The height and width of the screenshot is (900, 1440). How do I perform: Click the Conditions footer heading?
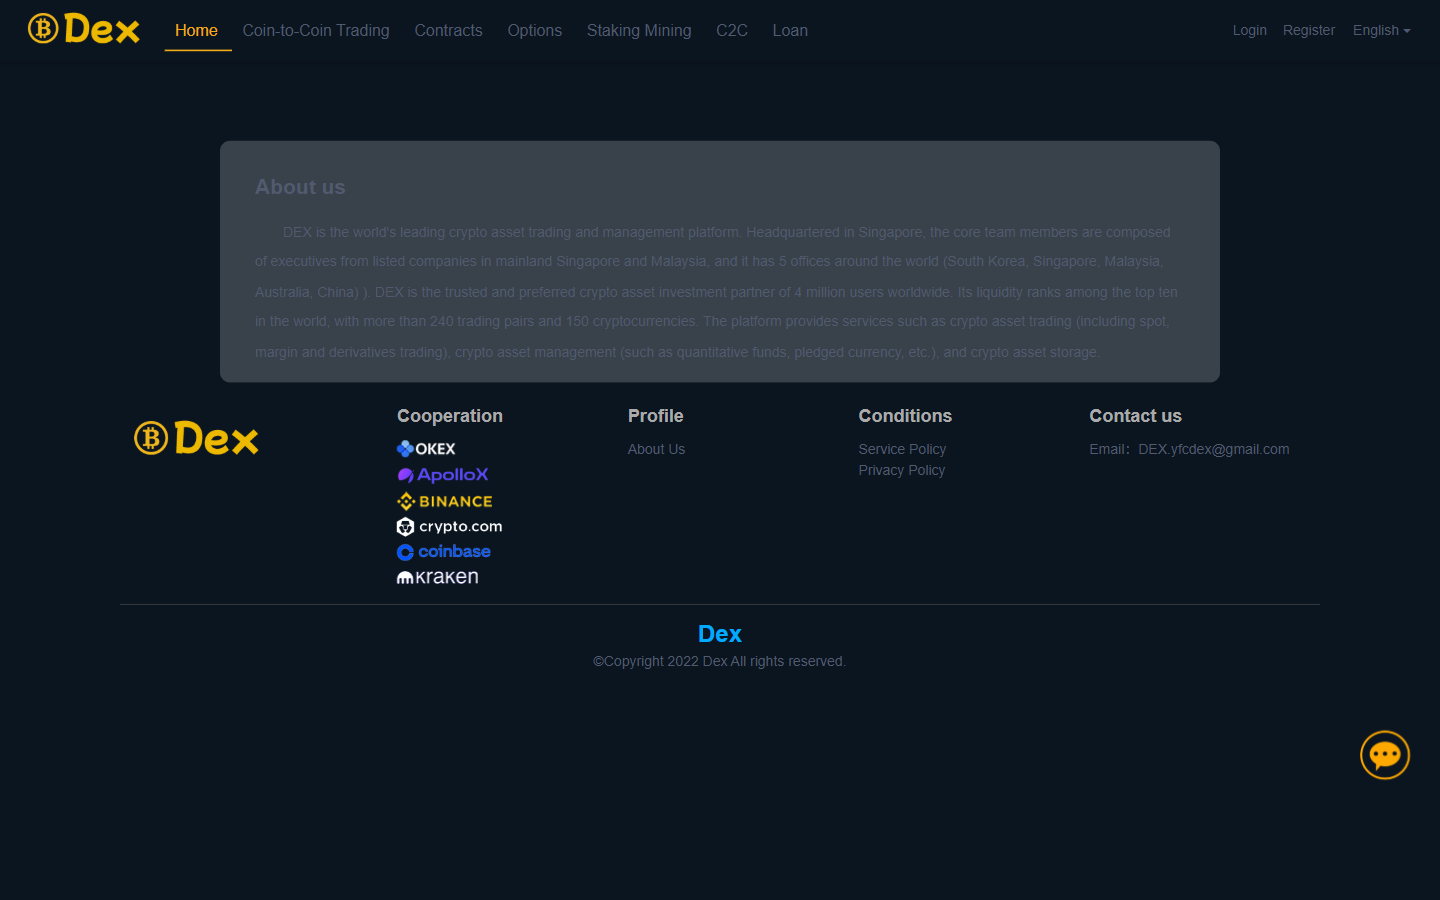coord(905,416)
